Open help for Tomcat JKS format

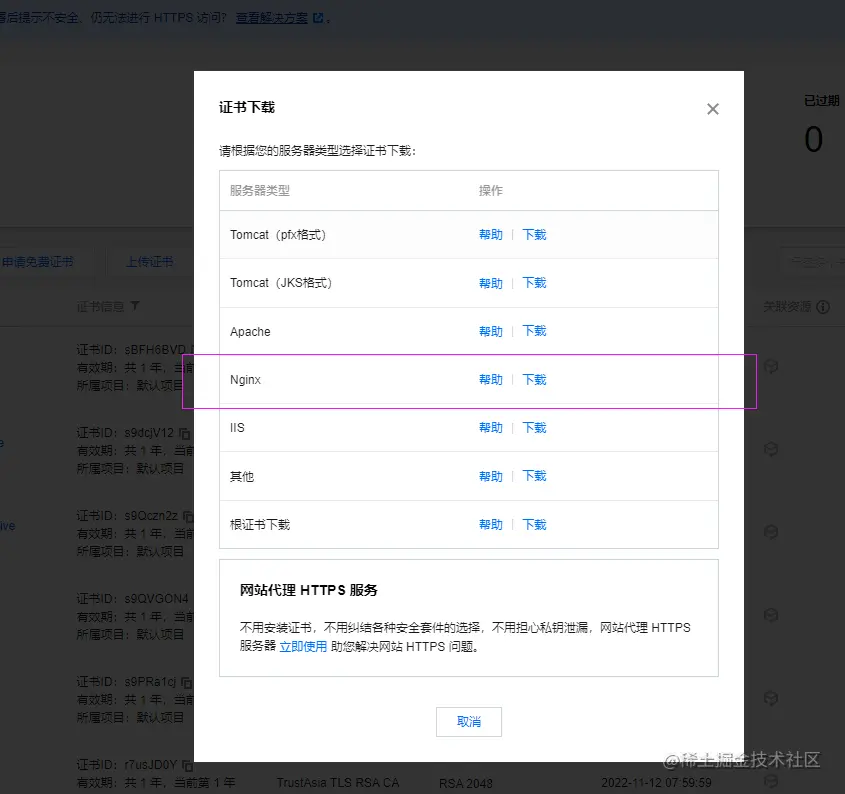(x=490, y=283)
